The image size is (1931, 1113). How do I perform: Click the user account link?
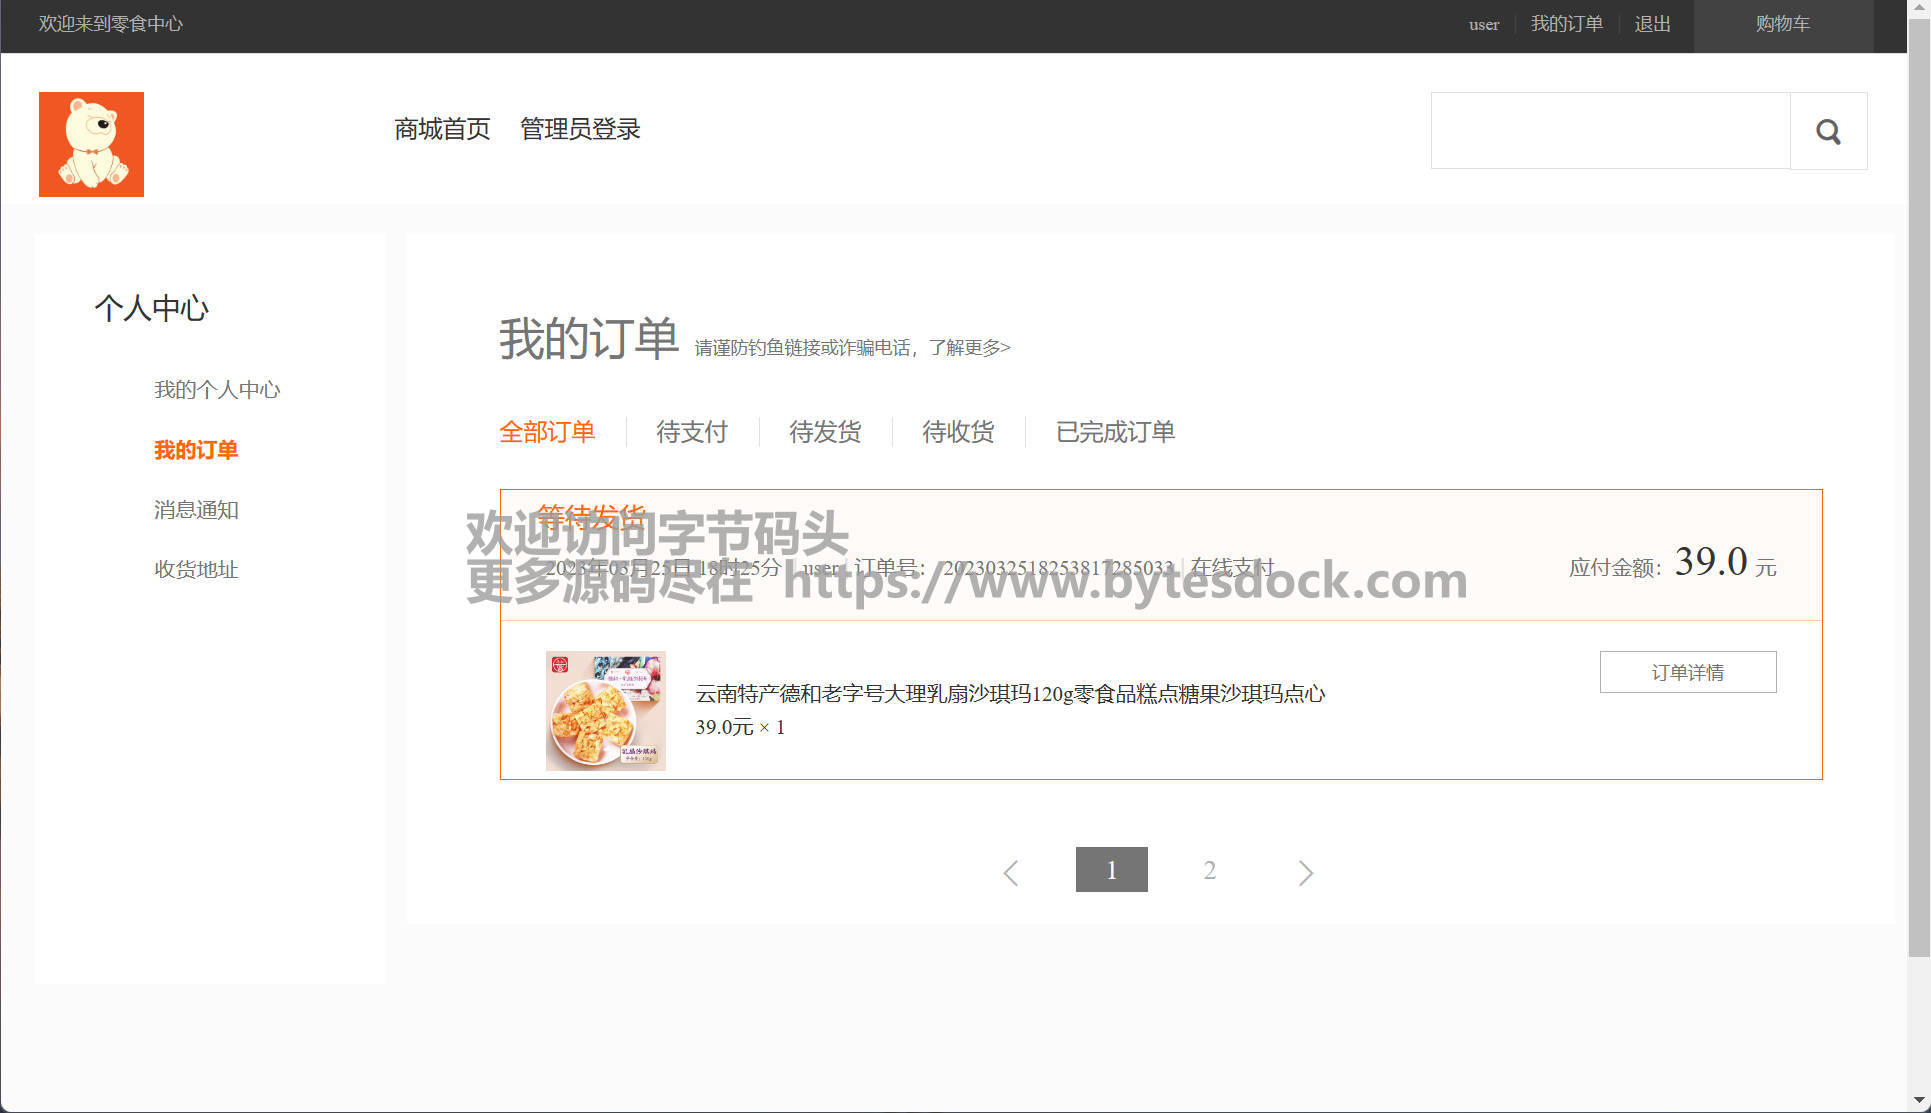[1483, 25]
